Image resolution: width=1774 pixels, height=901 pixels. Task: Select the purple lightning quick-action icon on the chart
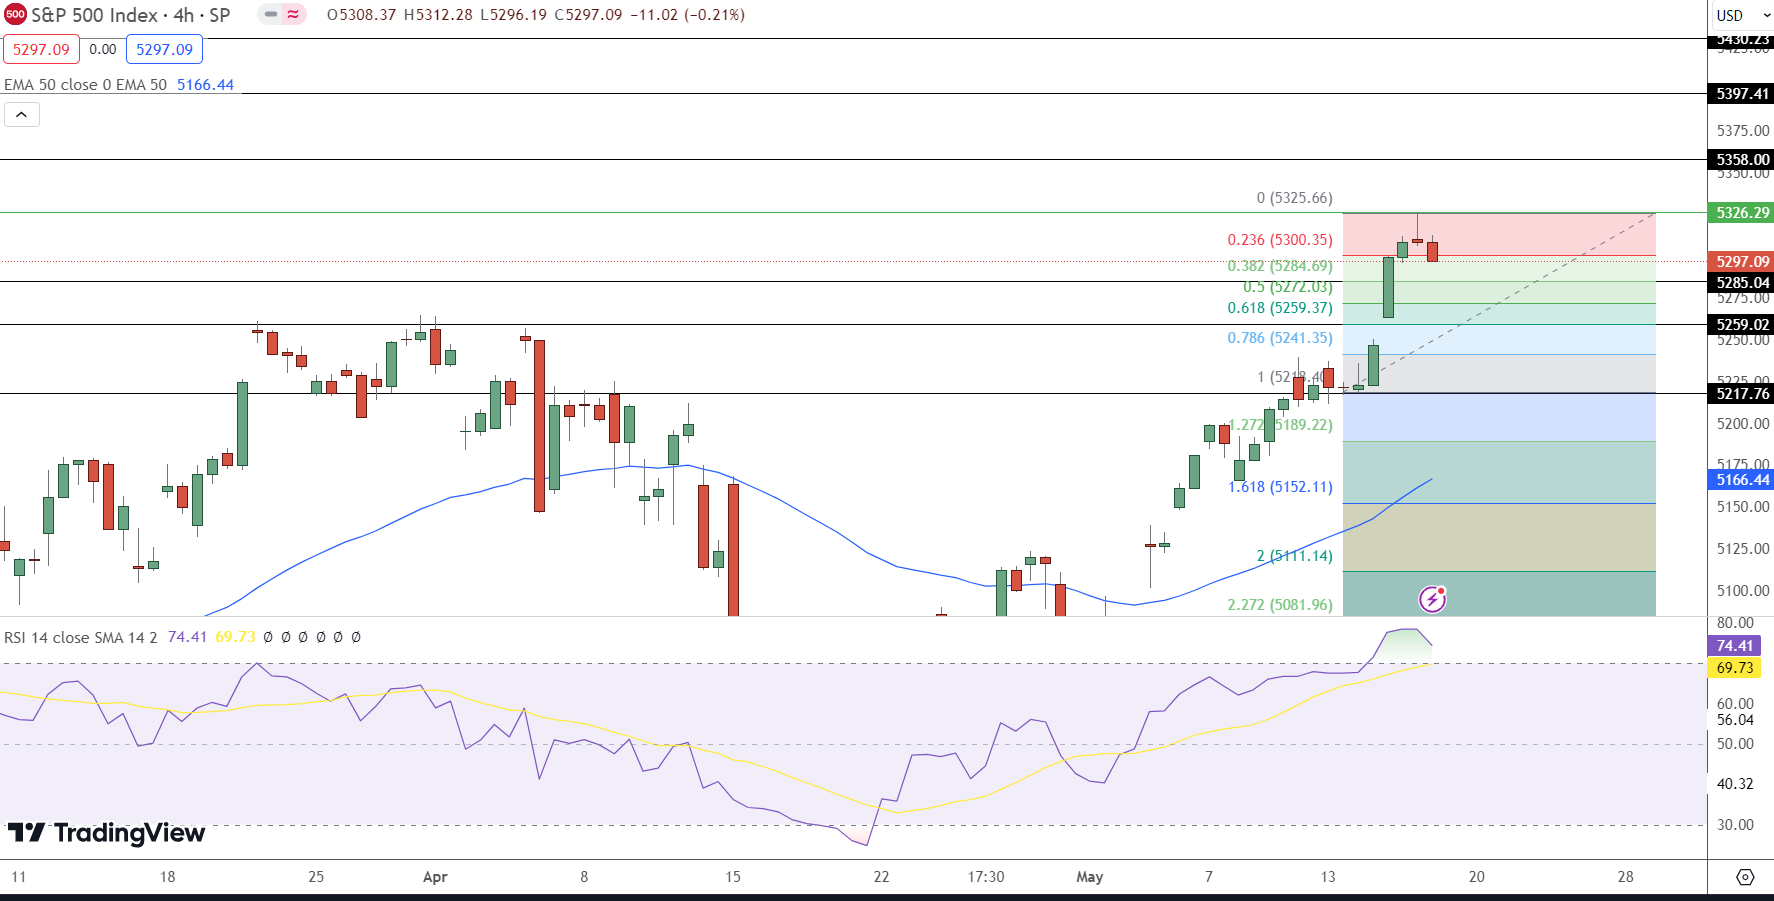(1434, 599)
